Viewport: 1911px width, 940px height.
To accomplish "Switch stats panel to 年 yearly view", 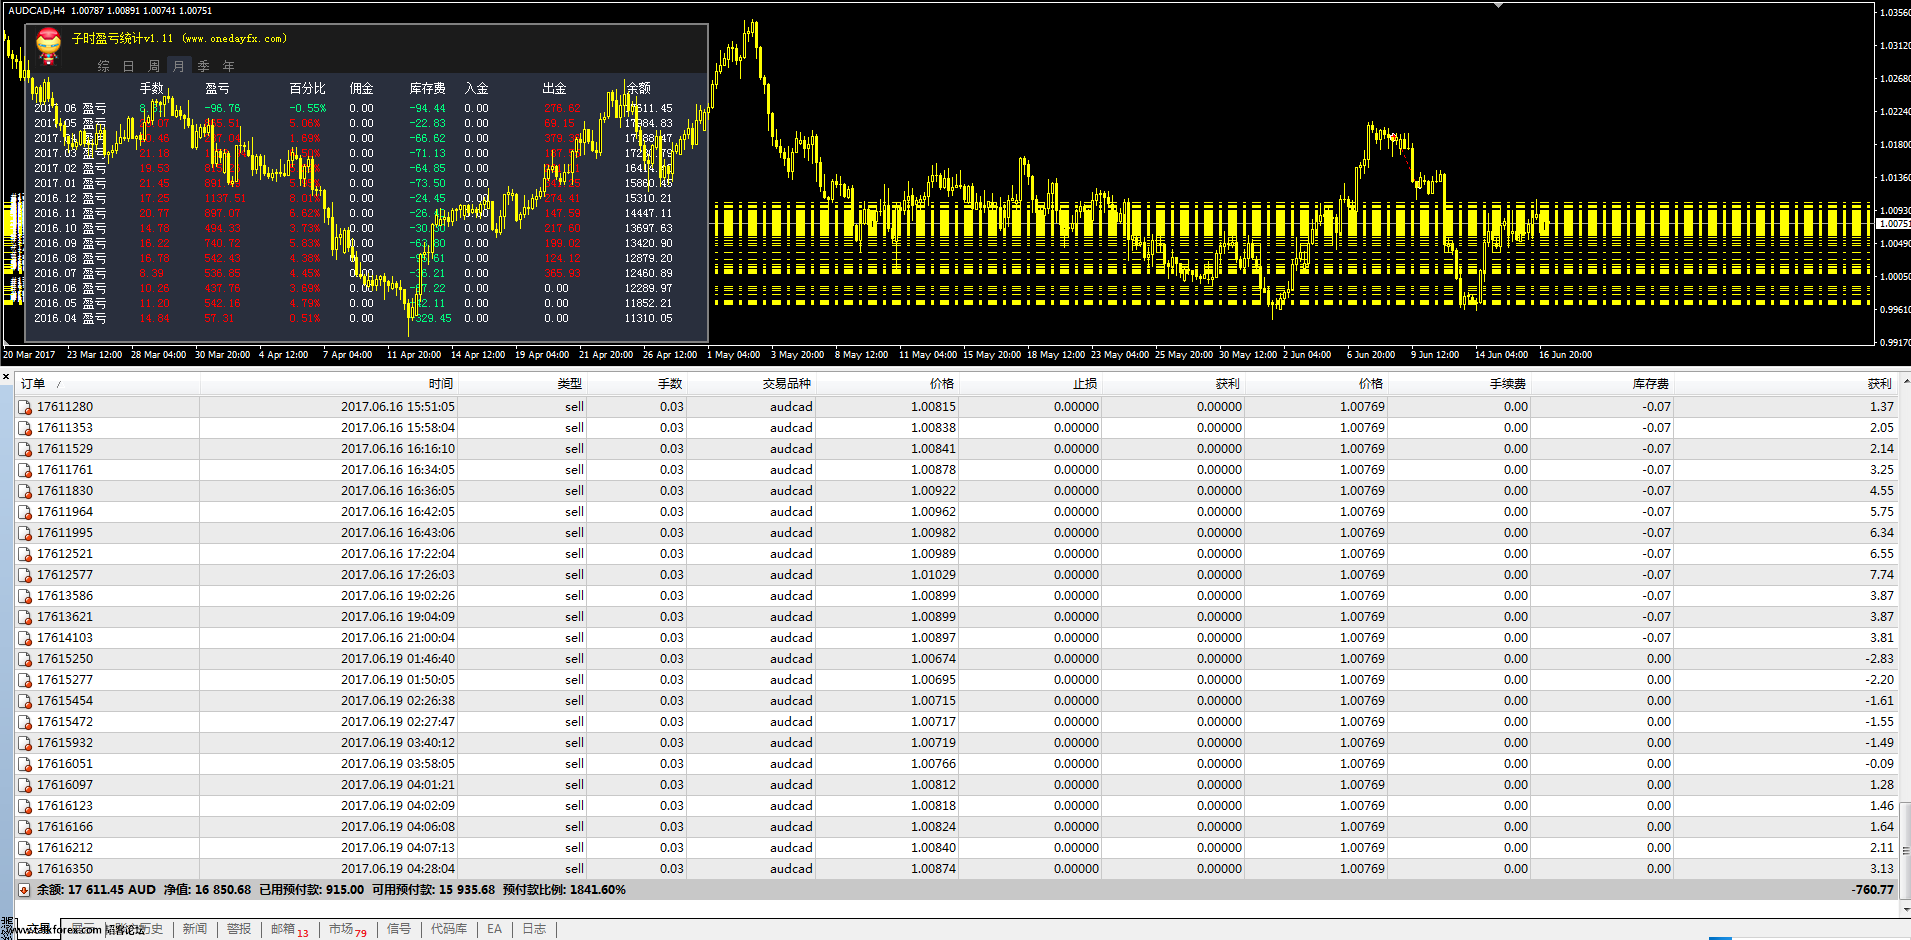I will point(229,66).
